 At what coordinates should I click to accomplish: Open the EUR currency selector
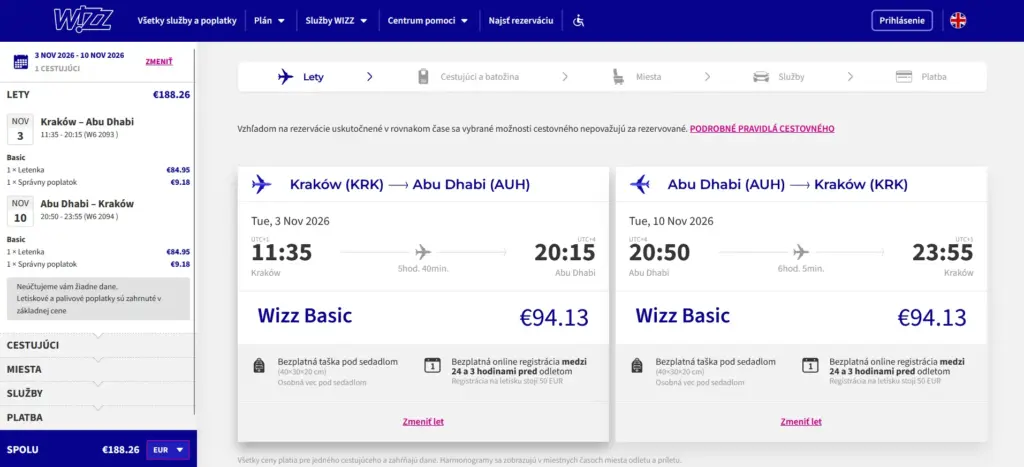pyautogui.click(x=168, y=450)
